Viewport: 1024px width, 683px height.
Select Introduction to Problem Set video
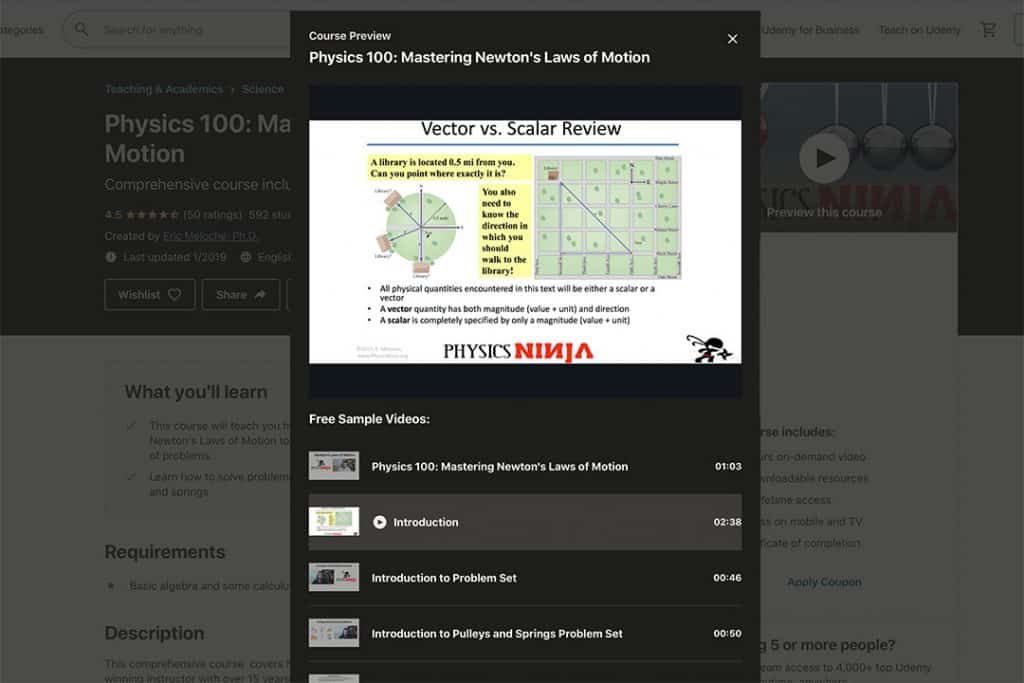tap(444, 578)
